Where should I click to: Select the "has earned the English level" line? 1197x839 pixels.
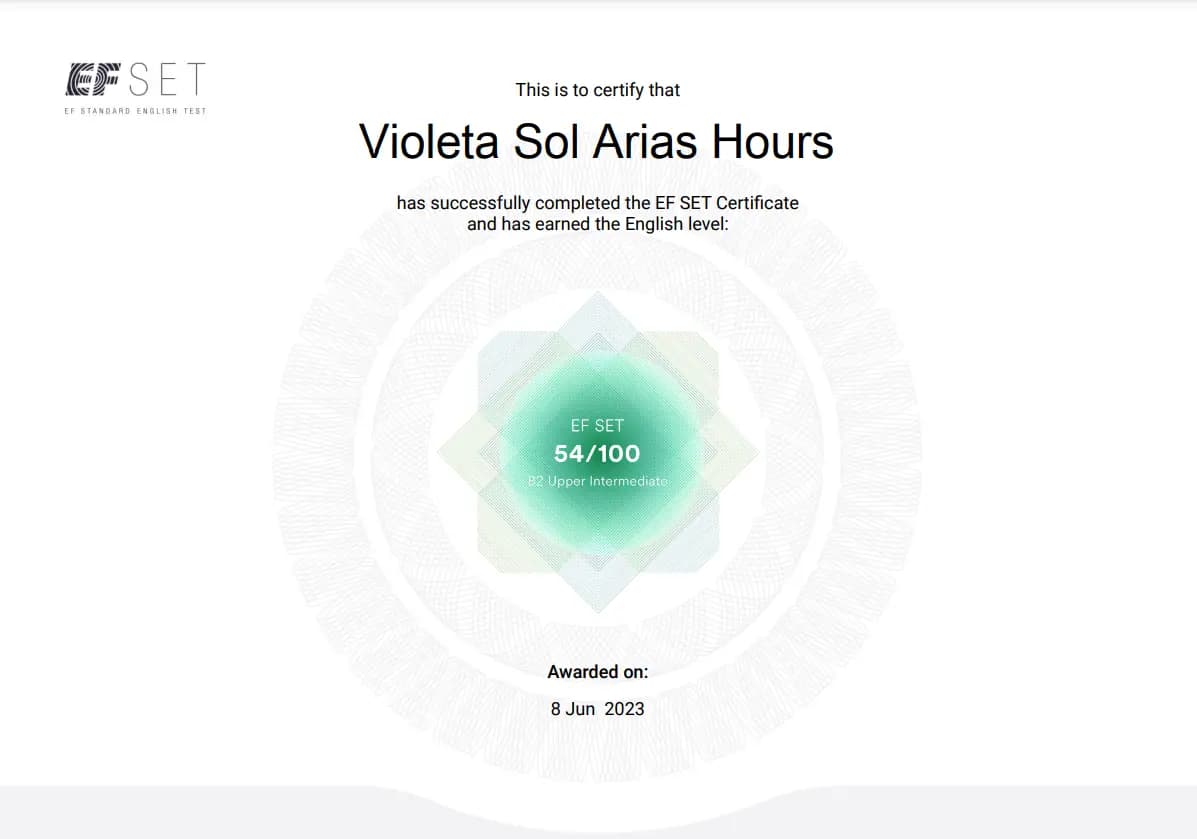(598, 224)
